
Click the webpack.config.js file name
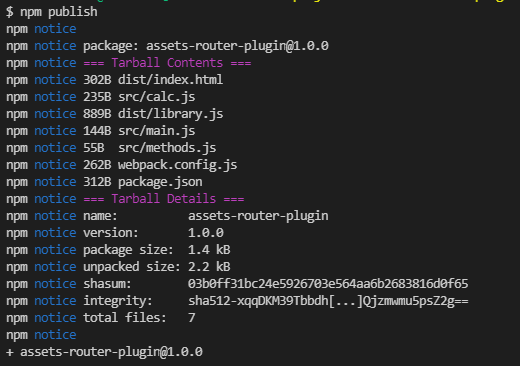click(177, 165)
